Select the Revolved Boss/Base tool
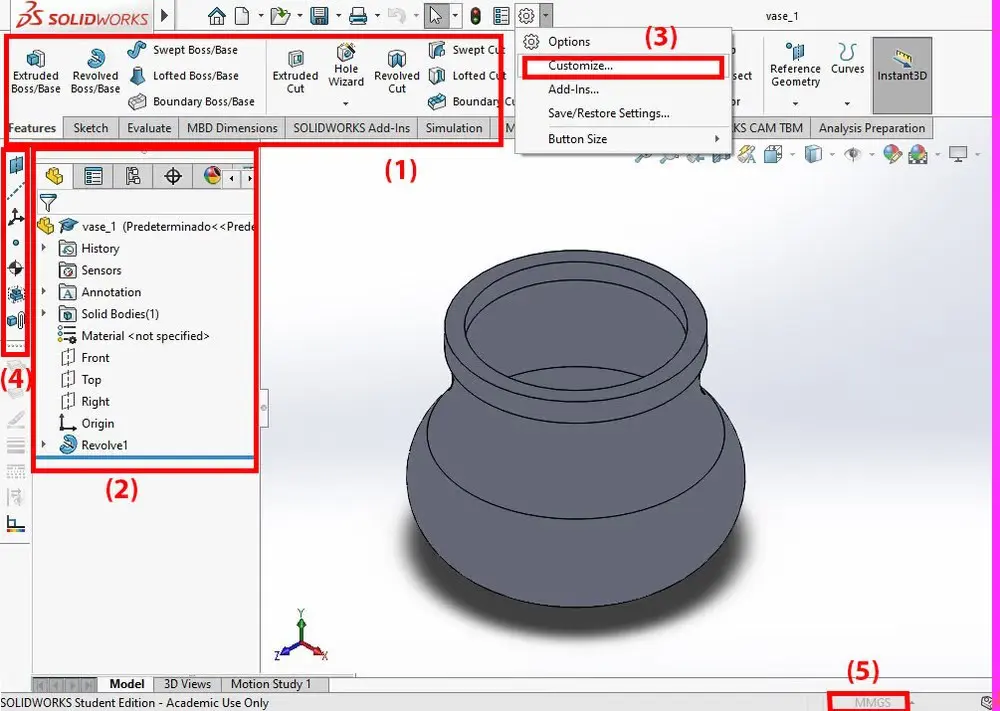 [x=95, y=71]
